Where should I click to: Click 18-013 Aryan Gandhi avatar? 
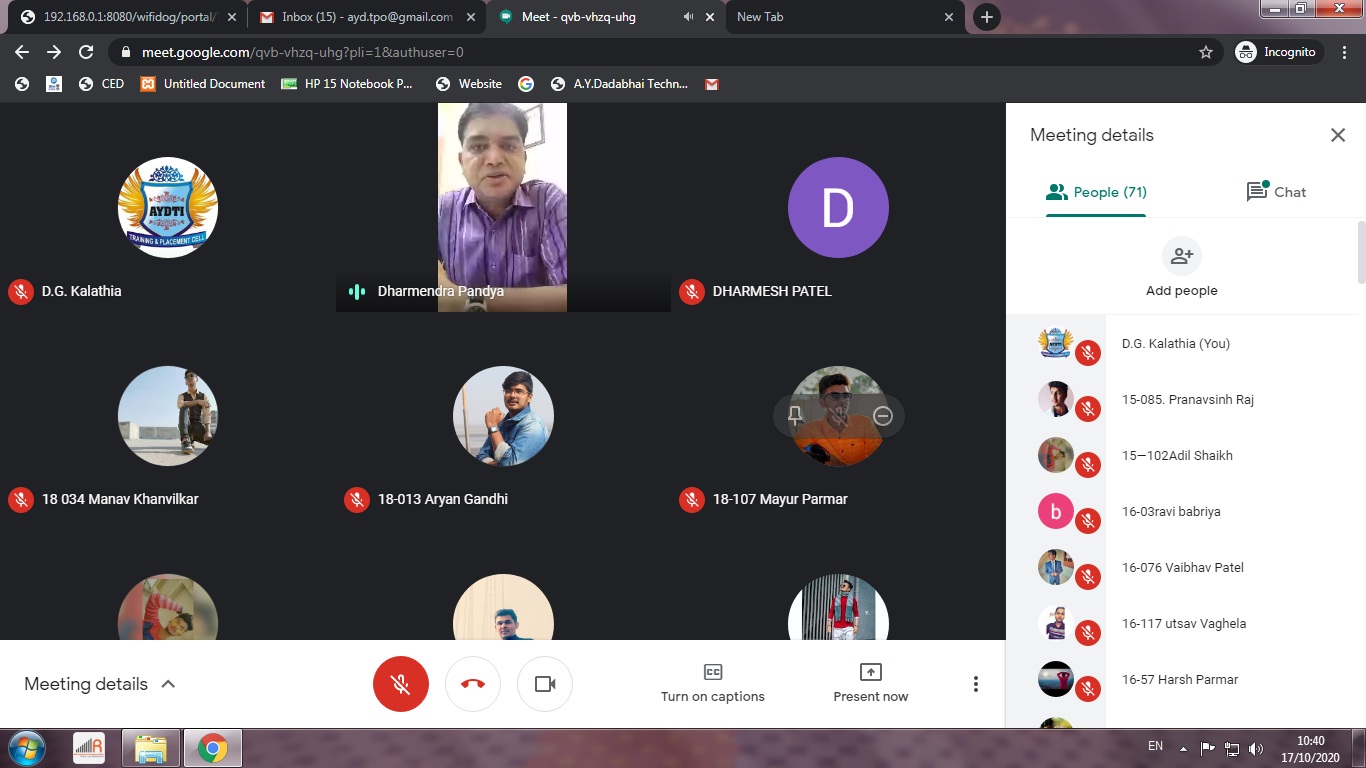pyautogui.click(x=503, y=416)
